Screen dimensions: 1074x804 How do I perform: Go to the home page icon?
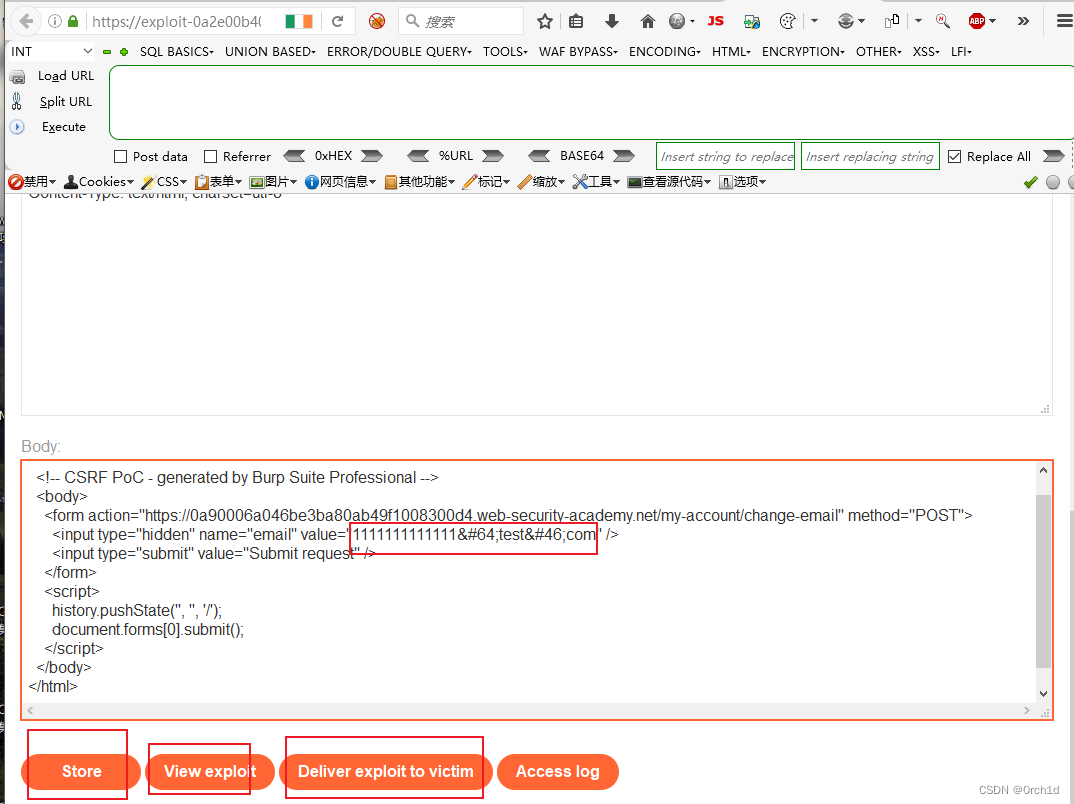pyautogui.click(x=647, y=21)
